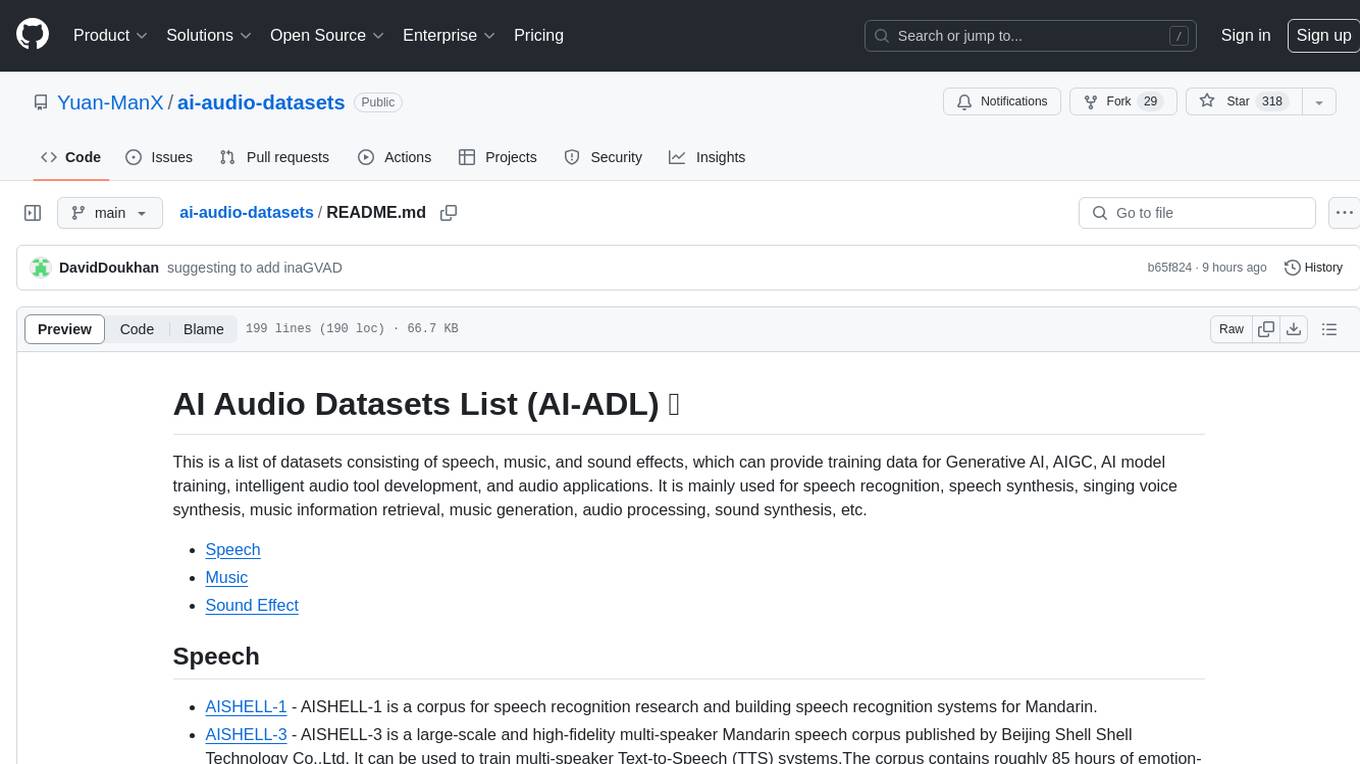Jump to the Music section link
The image size is (1360, 764).
pyautogui.click(x=226, y=578)
